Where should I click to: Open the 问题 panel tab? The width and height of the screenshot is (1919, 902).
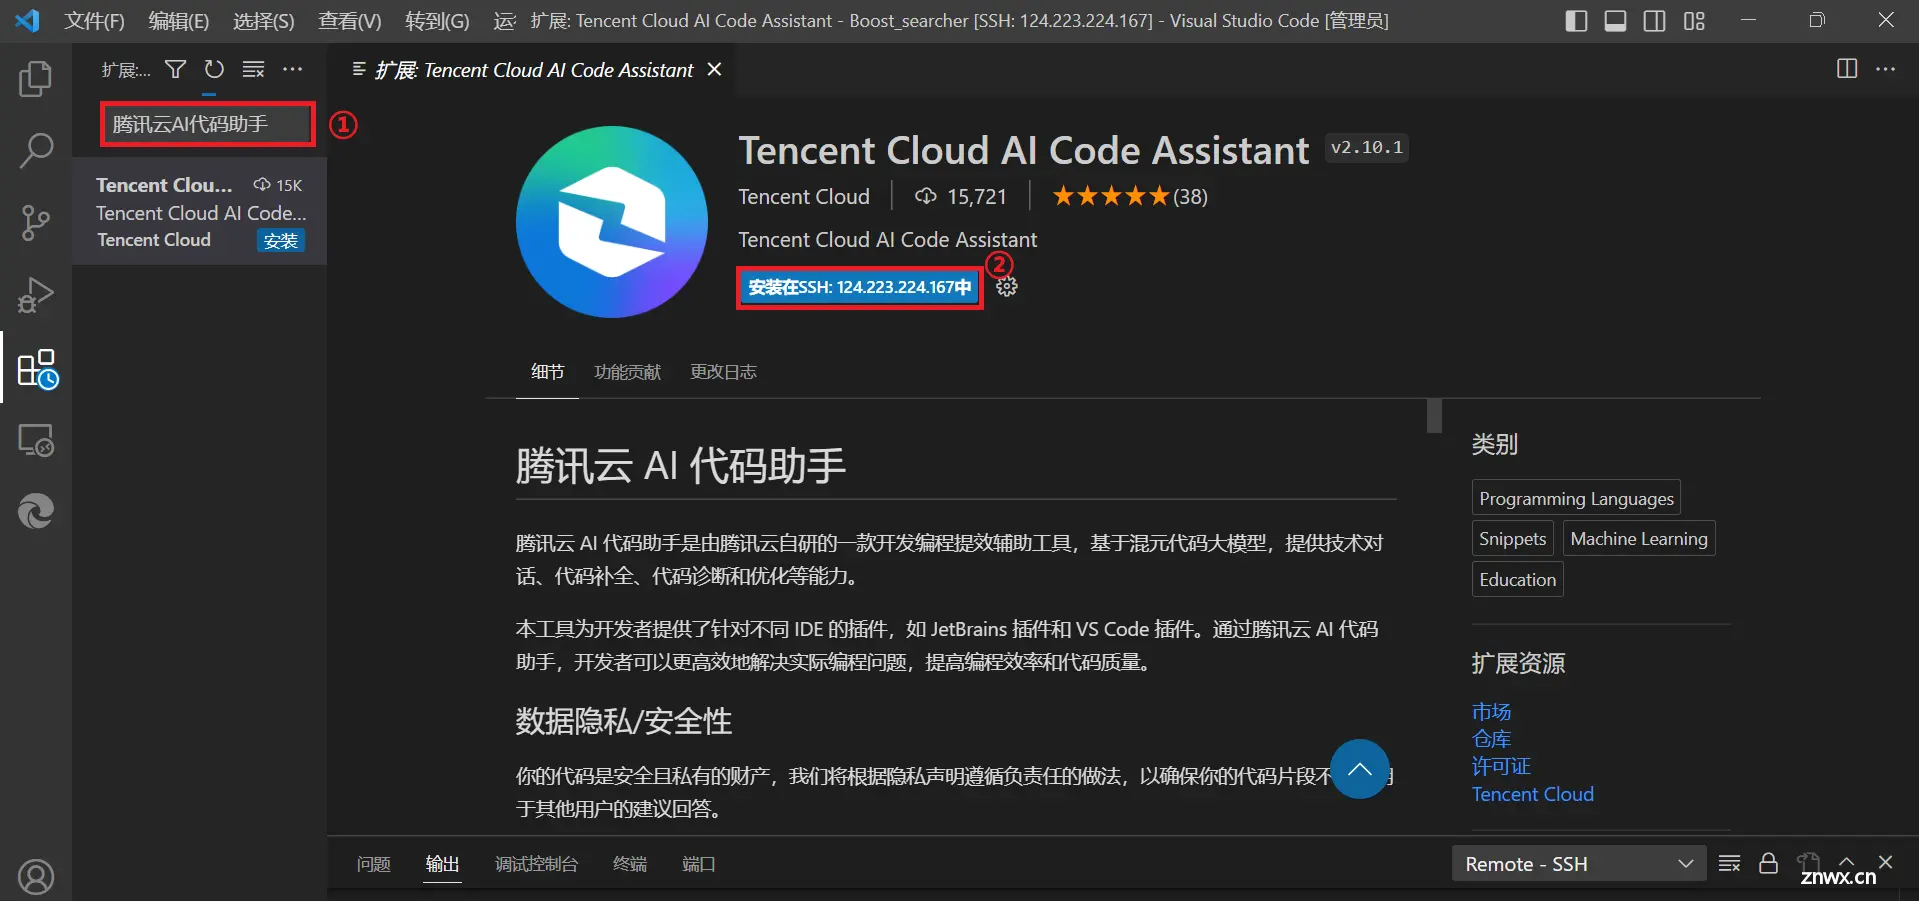pos(373,864)
